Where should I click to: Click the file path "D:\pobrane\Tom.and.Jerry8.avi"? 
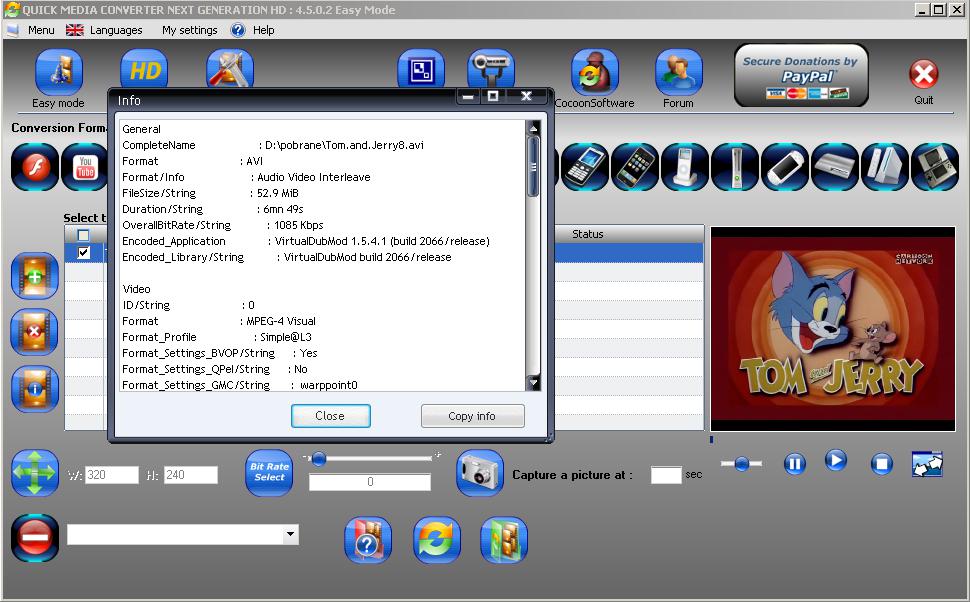[345, 145]
